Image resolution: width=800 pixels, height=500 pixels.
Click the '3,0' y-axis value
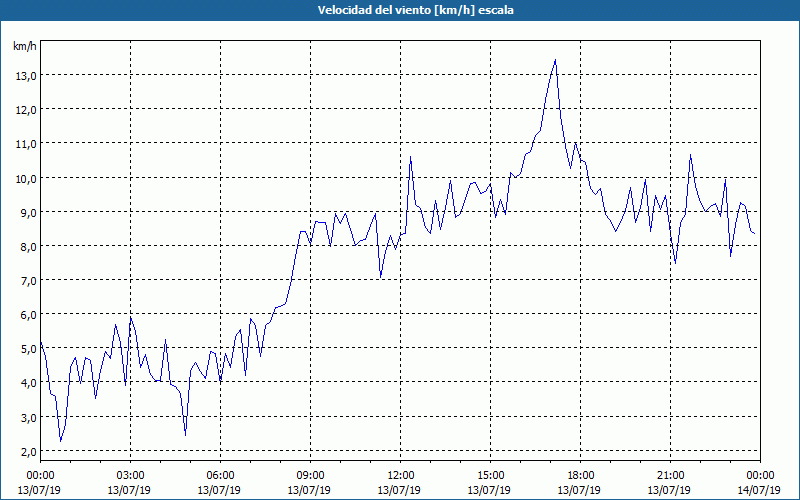[29, 418]
